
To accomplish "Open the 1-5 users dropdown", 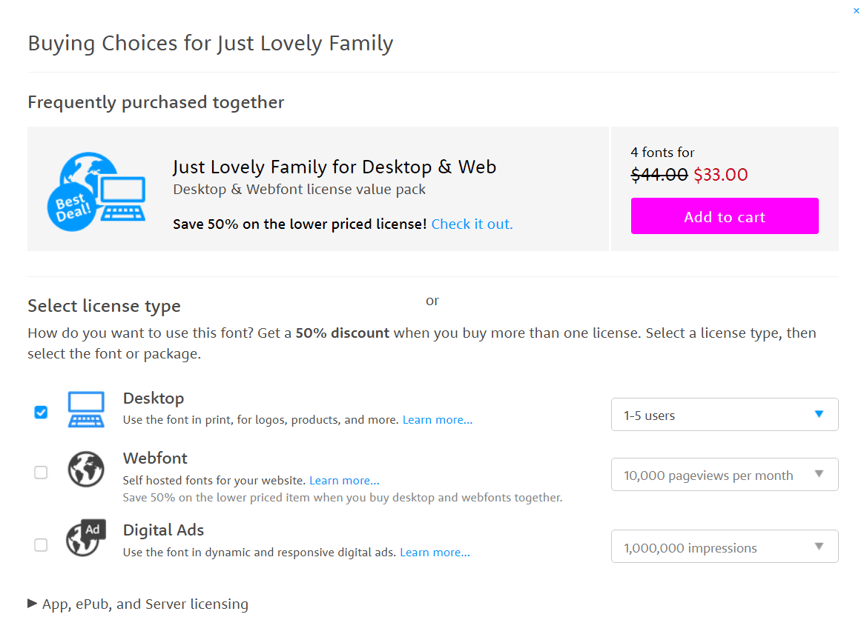I will point(724,415).
